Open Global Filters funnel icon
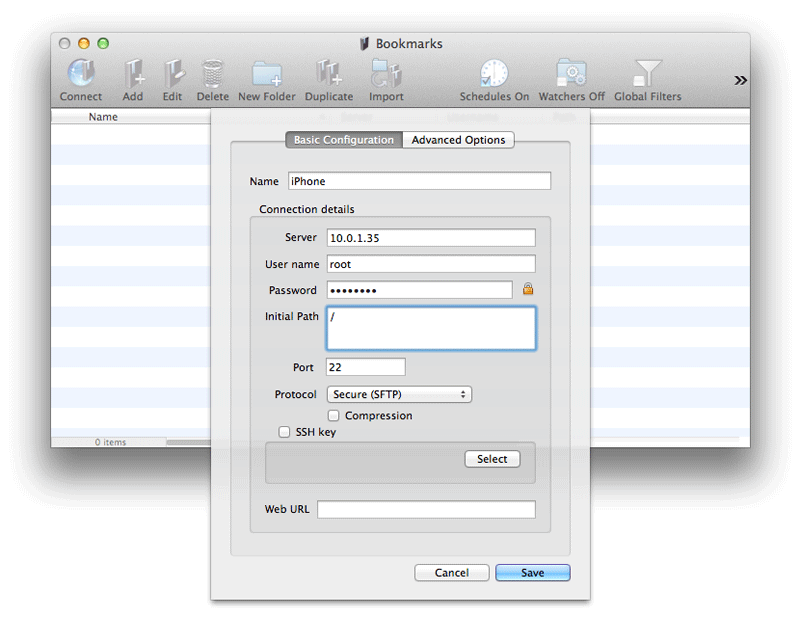Image resolution: width=800 pixels, height=617 pixels. [x=647, y=74]
